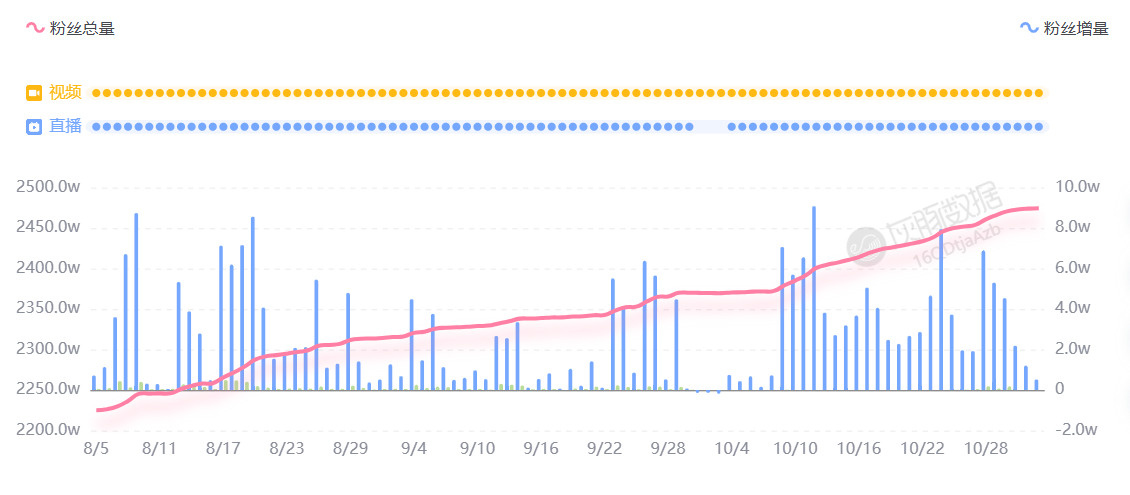Click the 10.0w label on right axis

[1078, 187]
